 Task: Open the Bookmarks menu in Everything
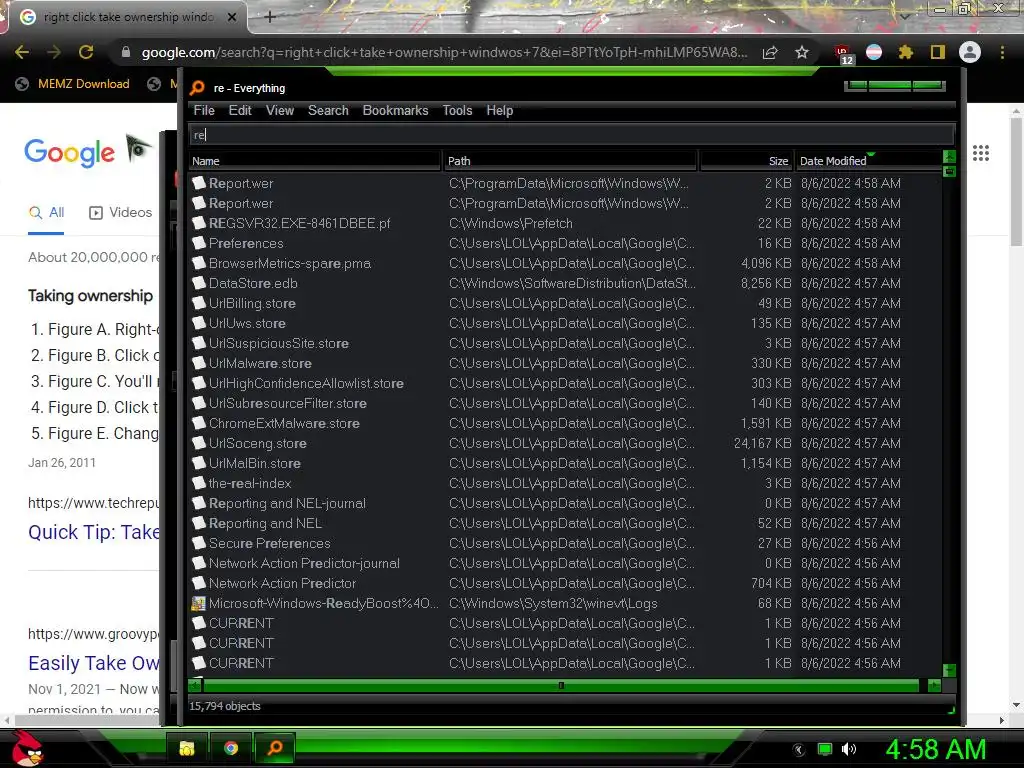(395, 110)
